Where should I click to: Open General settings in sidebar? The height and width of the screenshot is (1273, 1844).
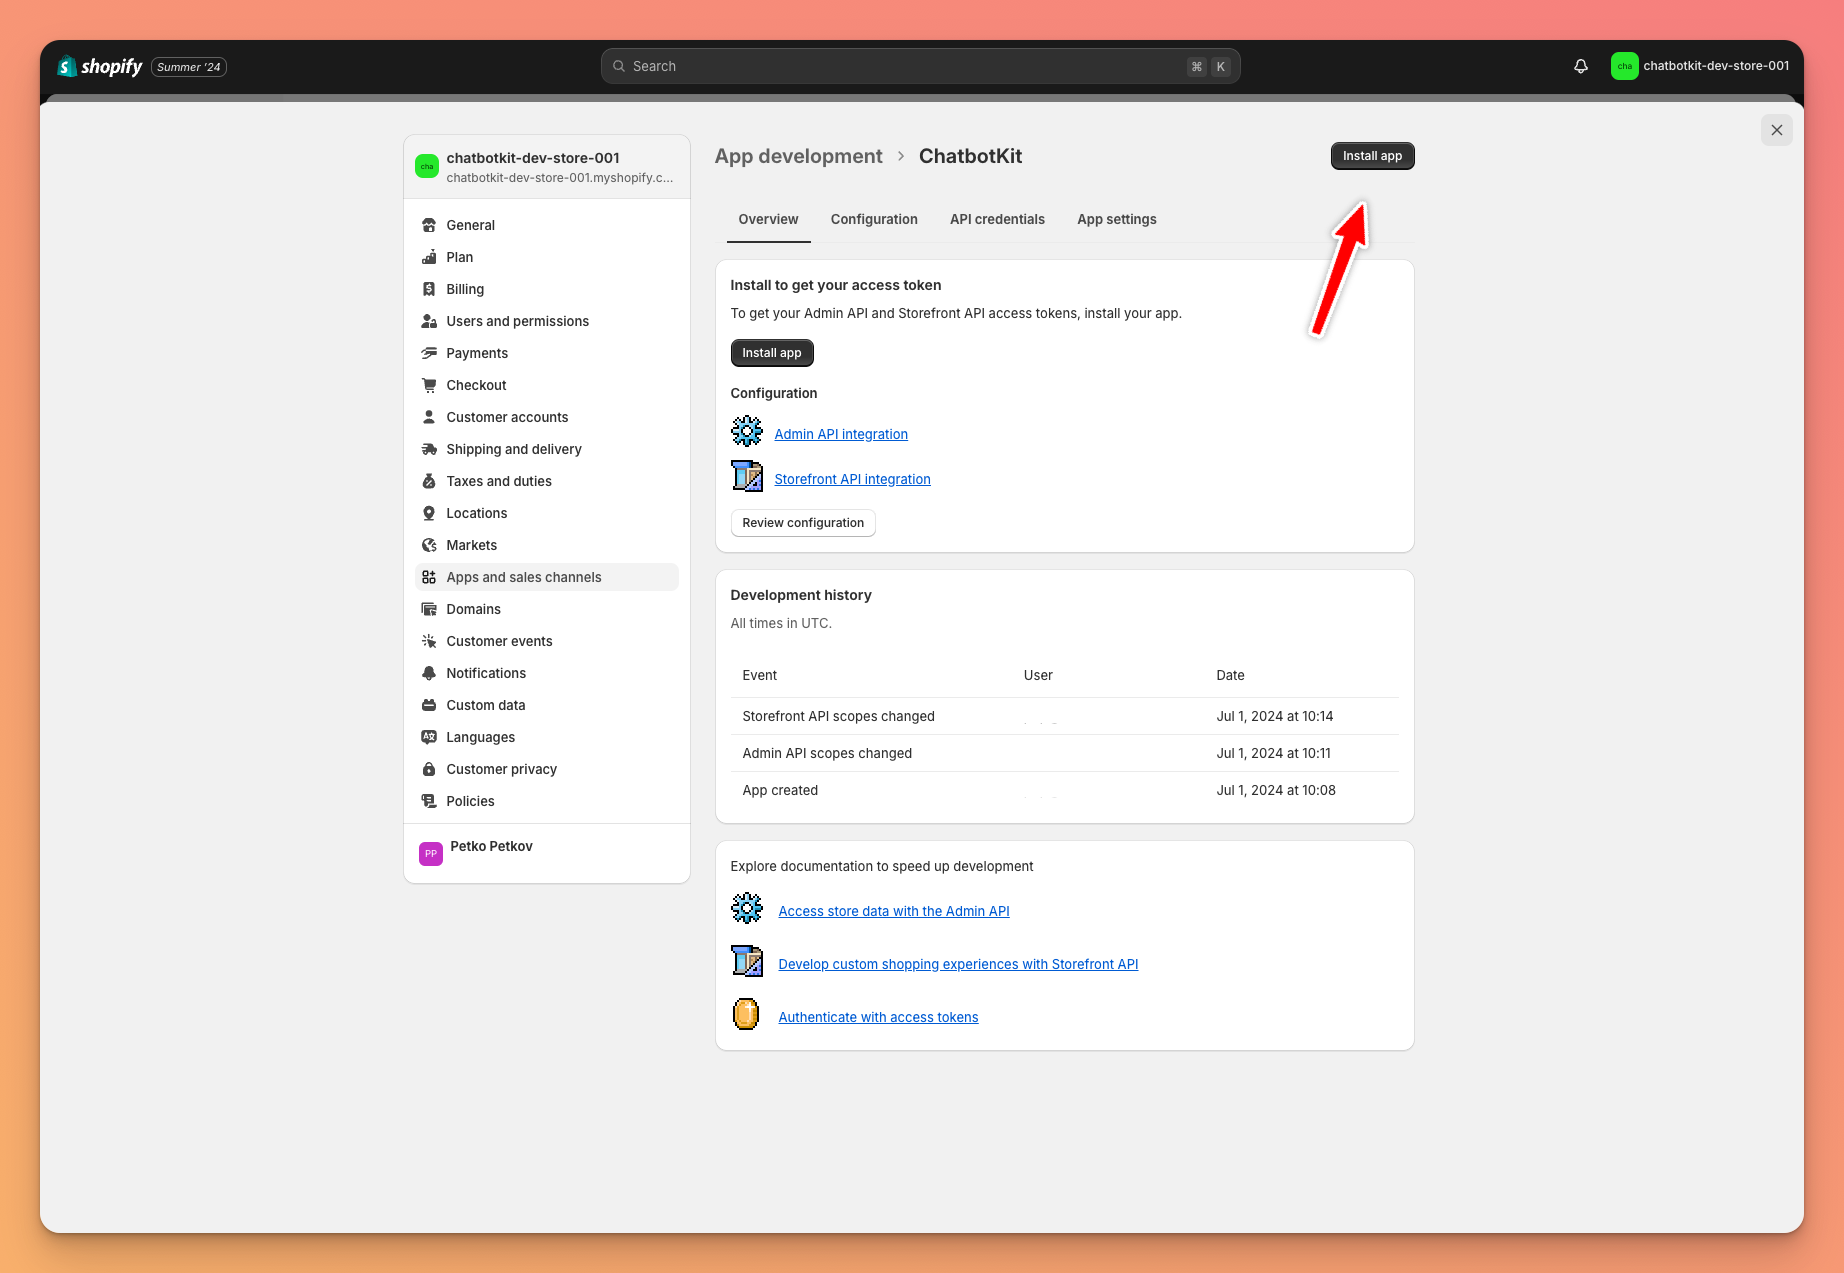(x=547, y=225)
